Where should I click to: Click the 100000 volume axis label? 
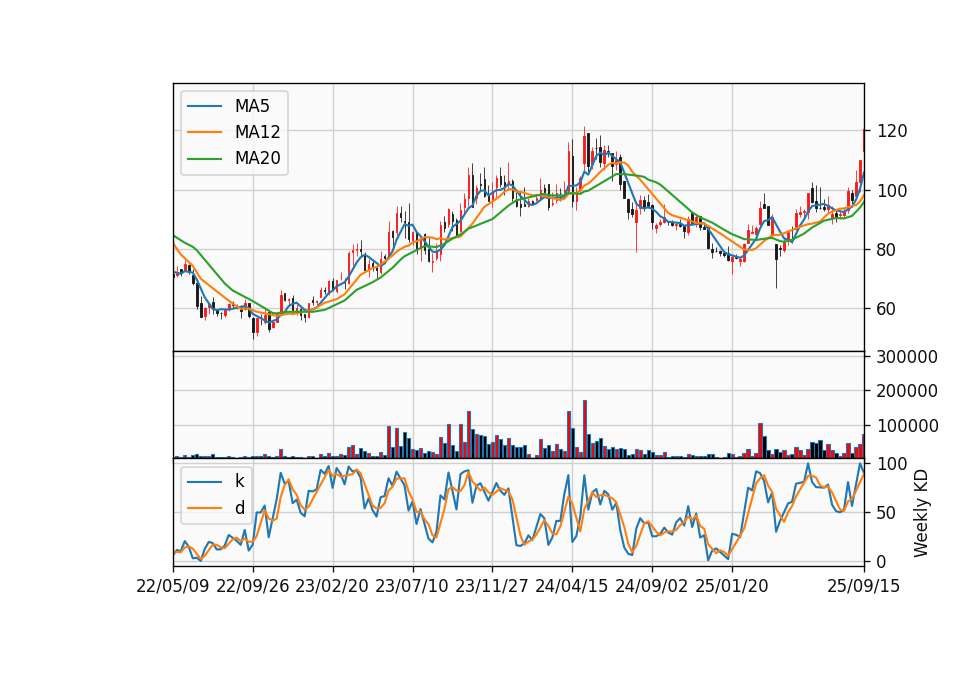907,426
